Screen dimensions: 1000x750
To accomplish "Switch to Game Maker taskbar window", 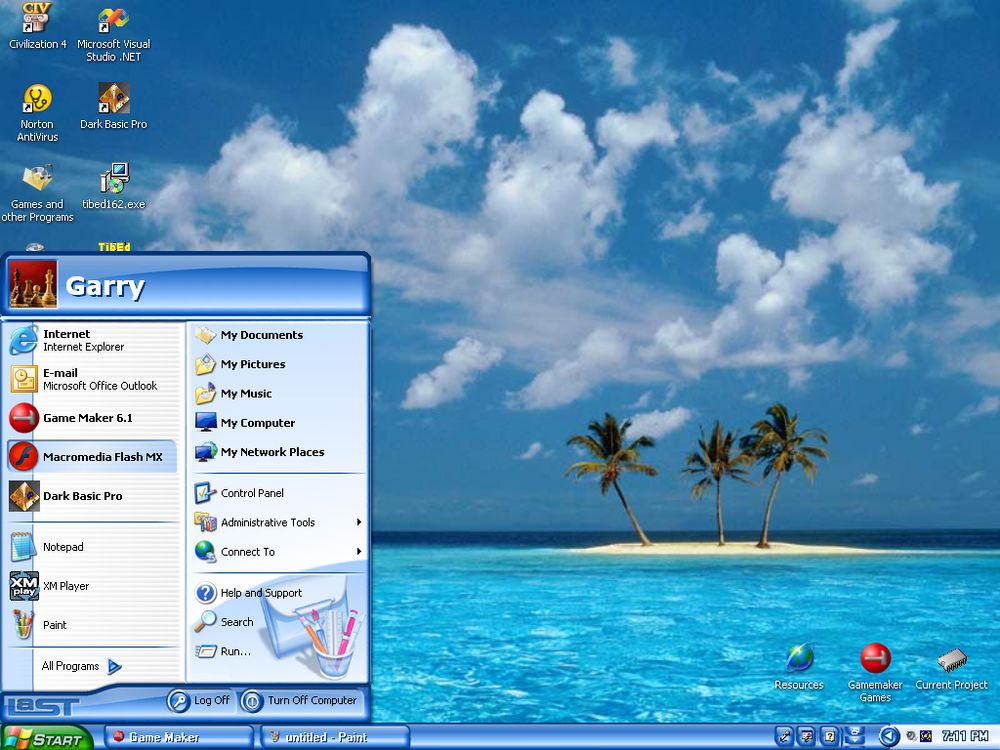I will 179,737.
